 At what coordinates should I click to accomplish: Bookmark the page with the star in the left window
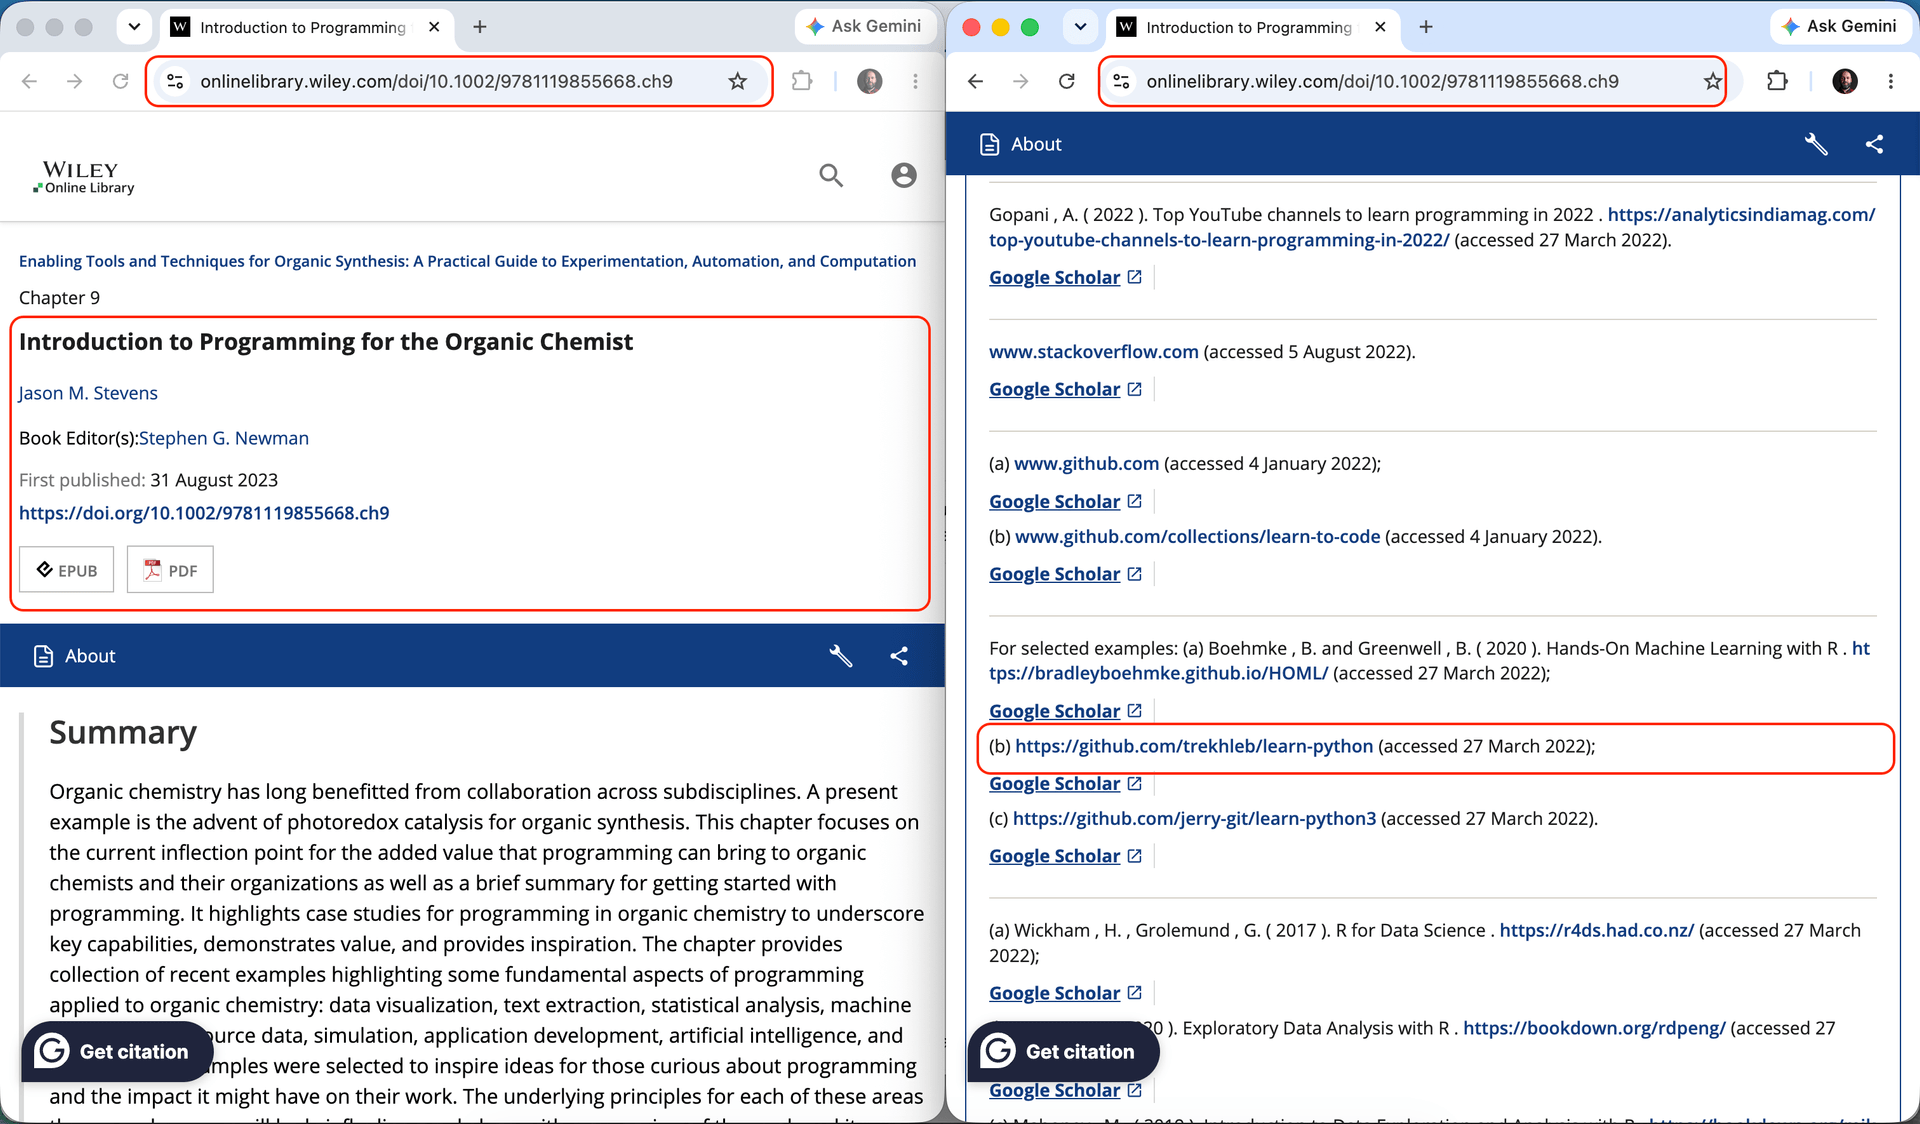pyautogui.click(x=737, y=81)
